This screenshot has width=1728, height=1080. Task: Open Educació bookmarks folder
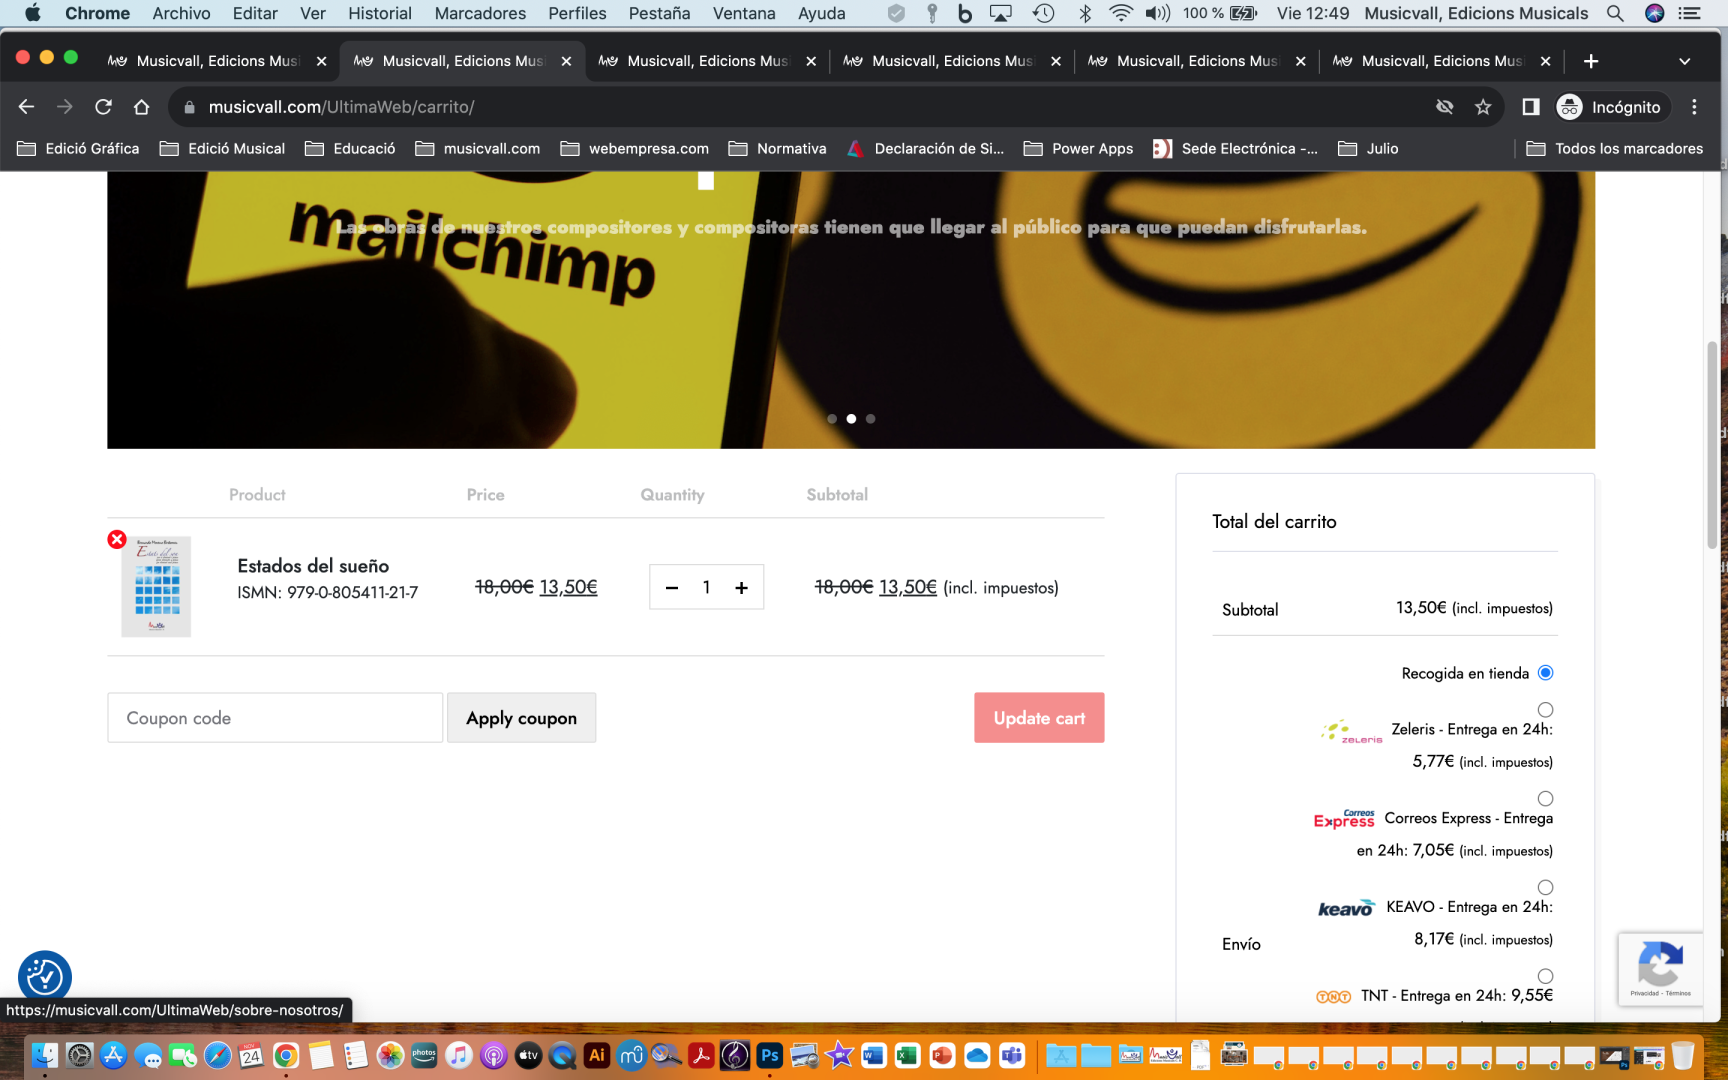pyautogui.click(x=350, y=148)
